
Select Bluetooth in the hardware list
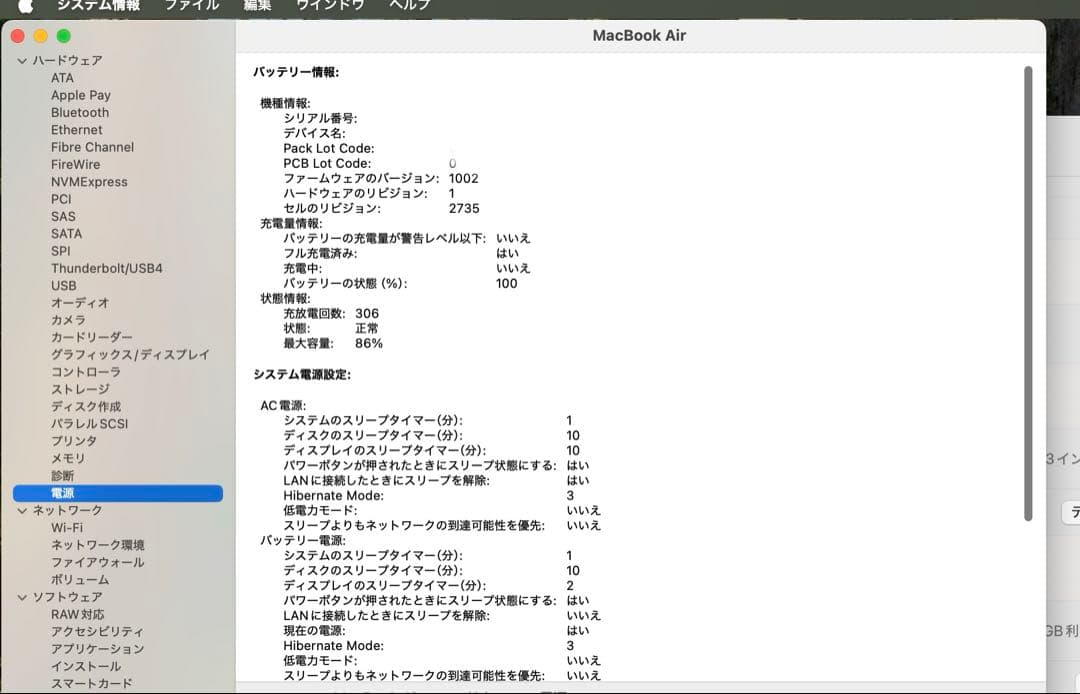pos(79,112)
